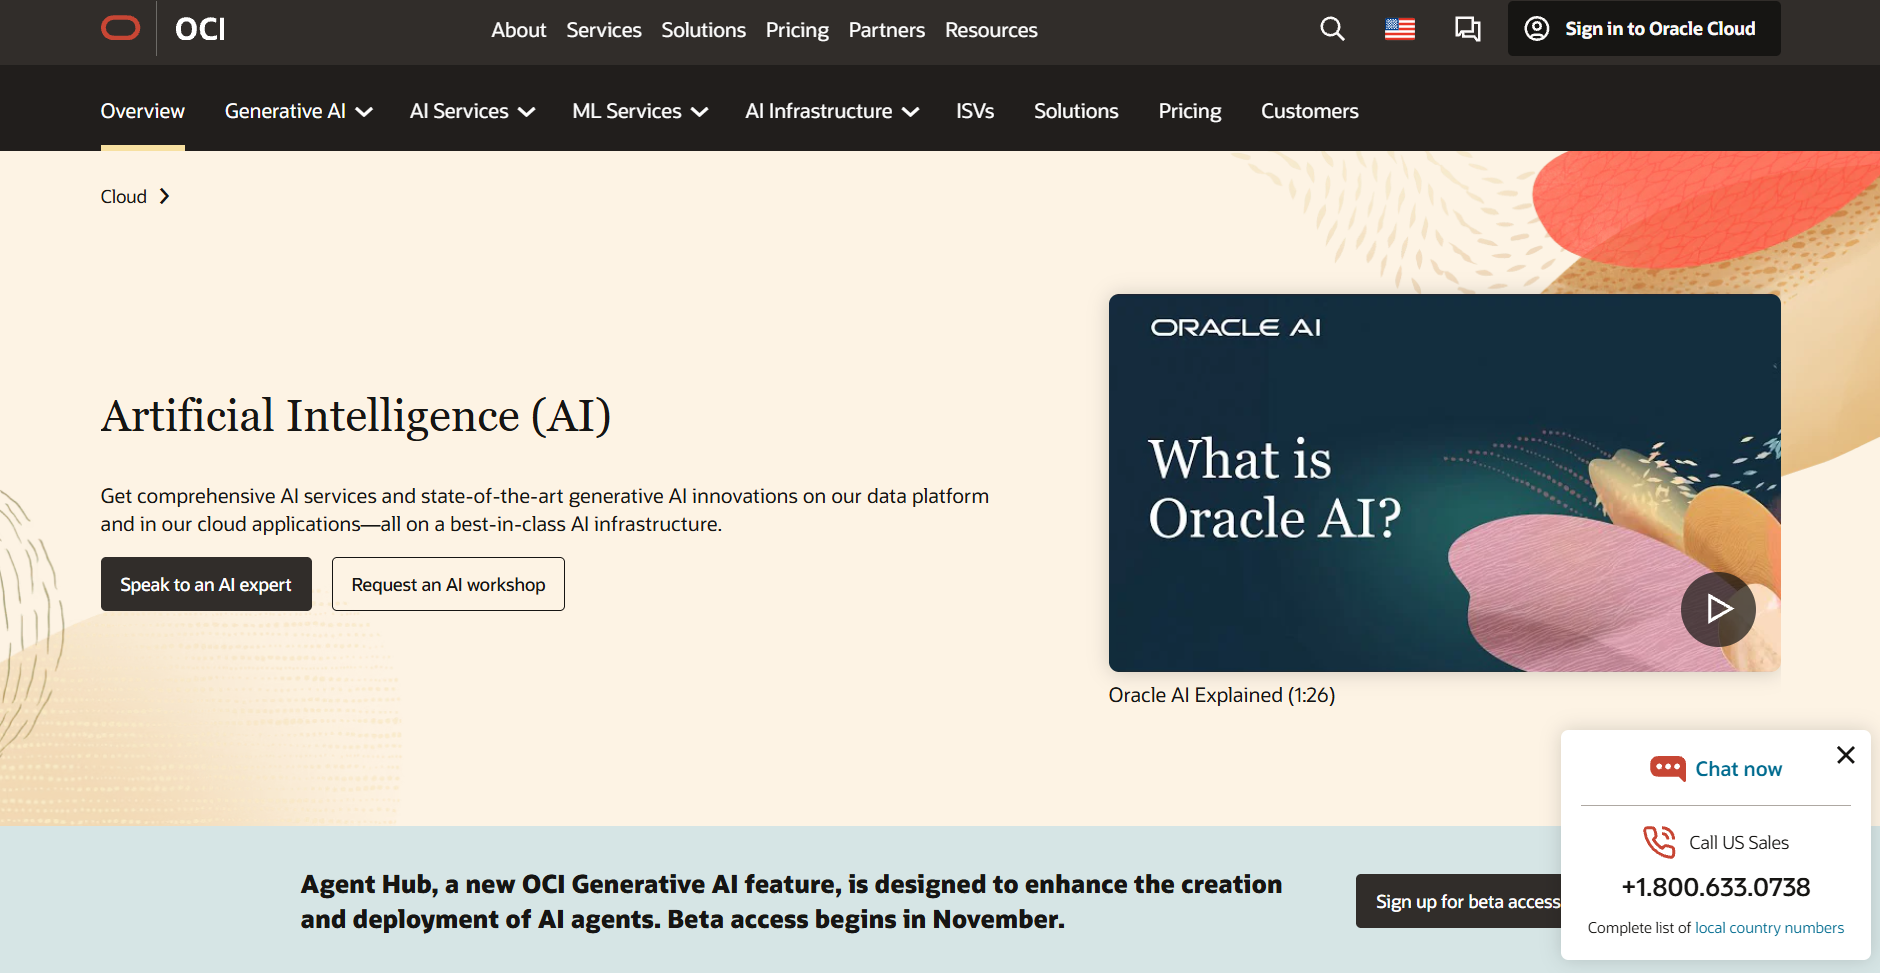Image resolution: width=1880 pixels, height=973 pixels.
Task: Expand the Generative AI dropdown
Action: coord(297,111)
